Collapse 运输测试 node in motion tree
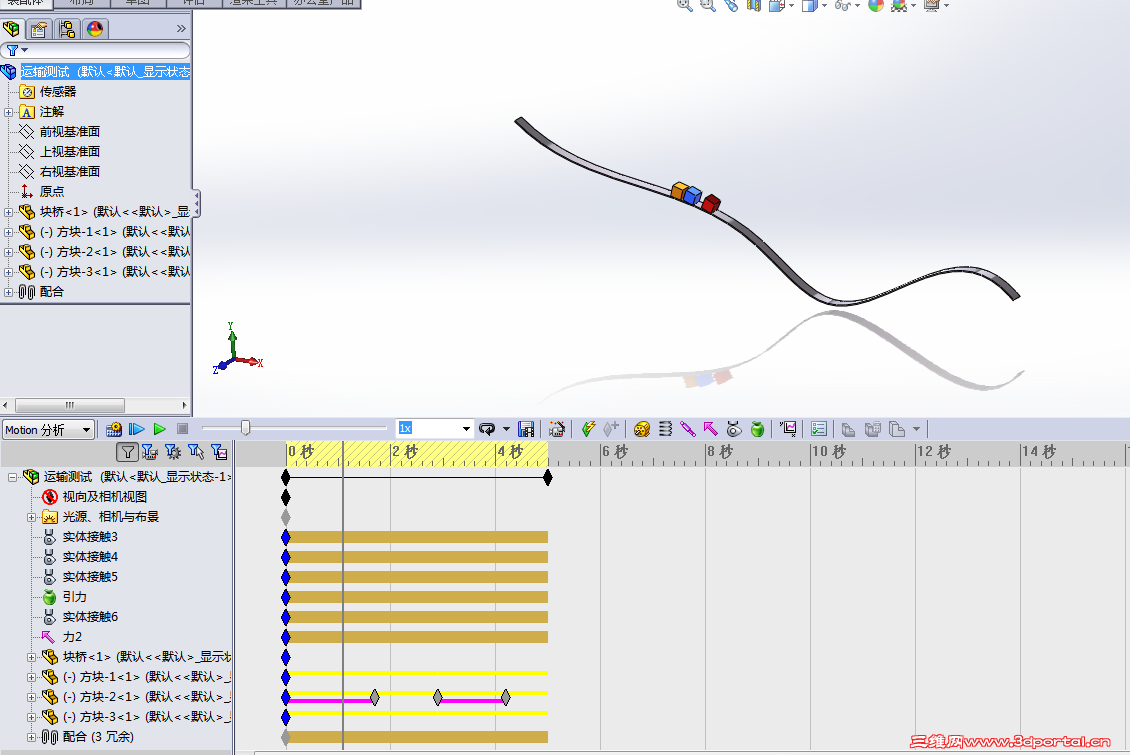The width and height of the screenshot is (1130, 755). 12,477
